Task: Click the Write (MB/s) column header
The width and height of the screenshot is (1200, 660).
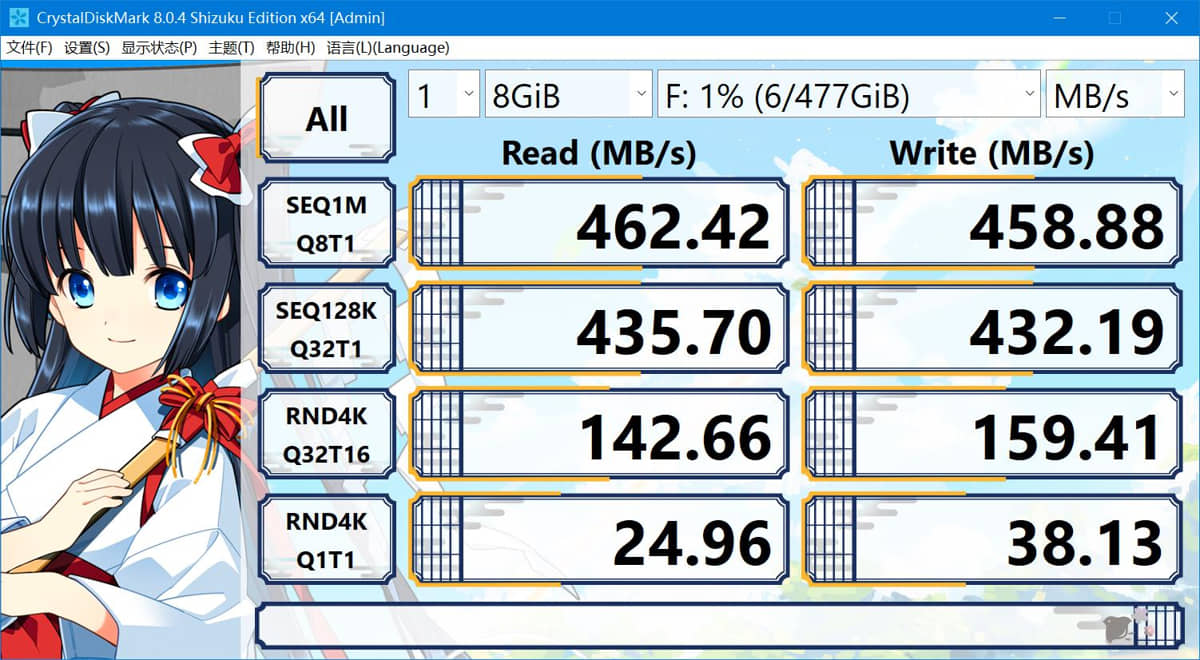Action: tap(992, 152)
